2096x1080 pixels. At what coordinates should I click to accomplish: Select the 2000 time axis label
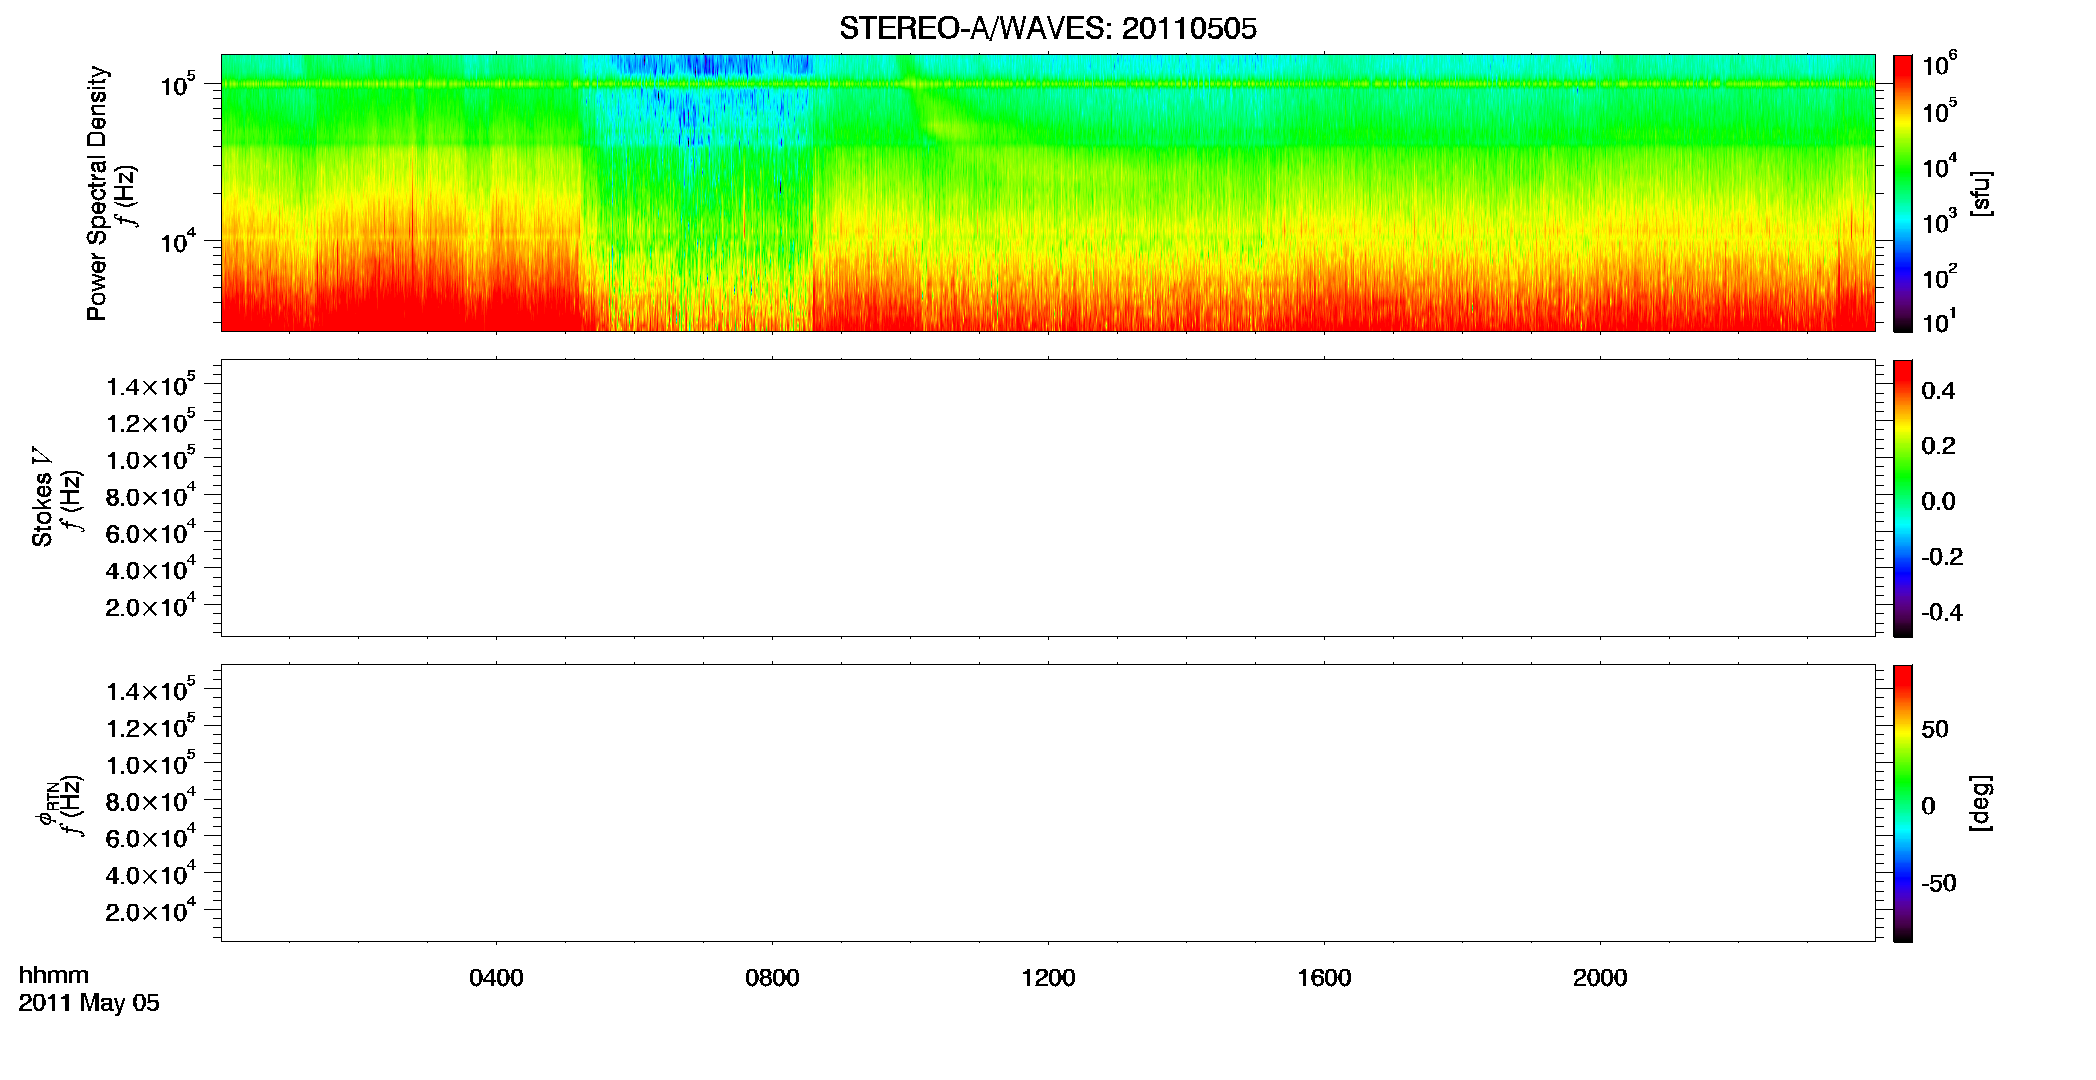1600,978
